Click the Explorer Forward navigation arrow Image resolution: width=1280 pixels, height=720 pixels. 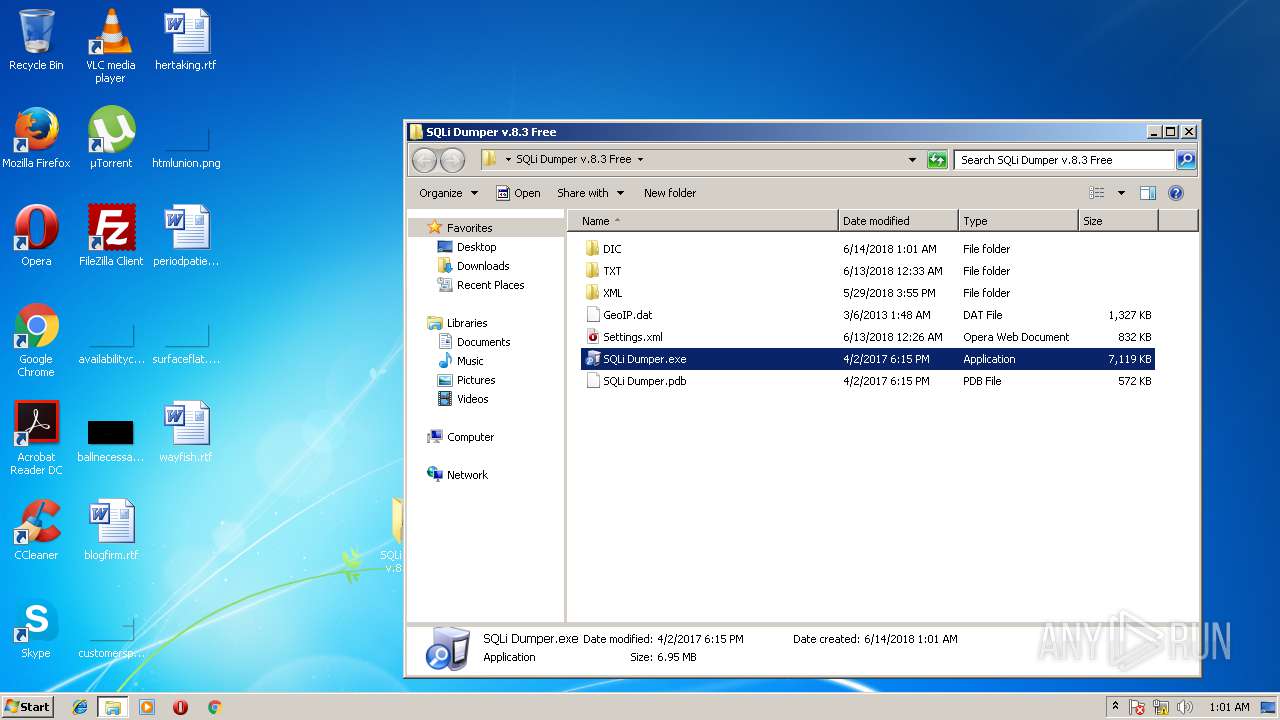click(x=452, y=160)
